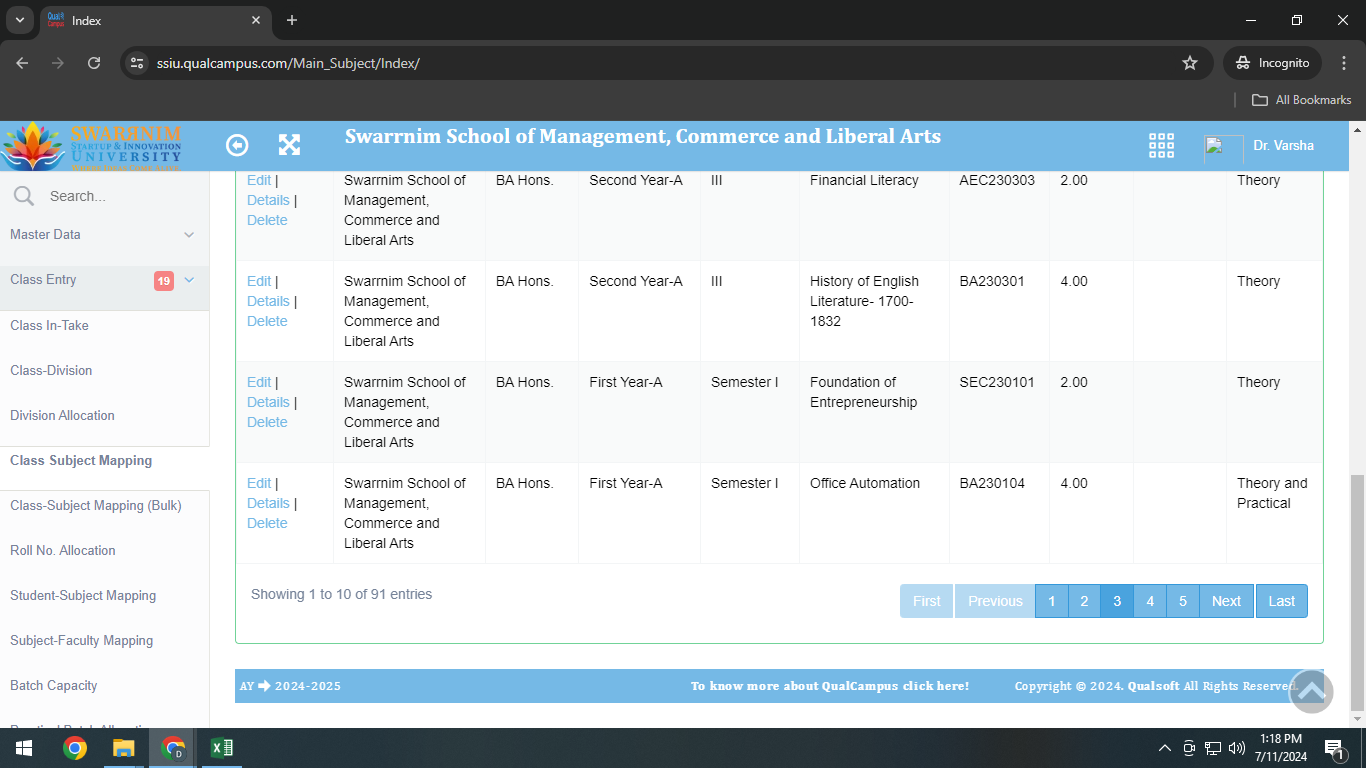
Task: Edit the Office Automation row
Action: pyautogui.click(x=259, y=483)
